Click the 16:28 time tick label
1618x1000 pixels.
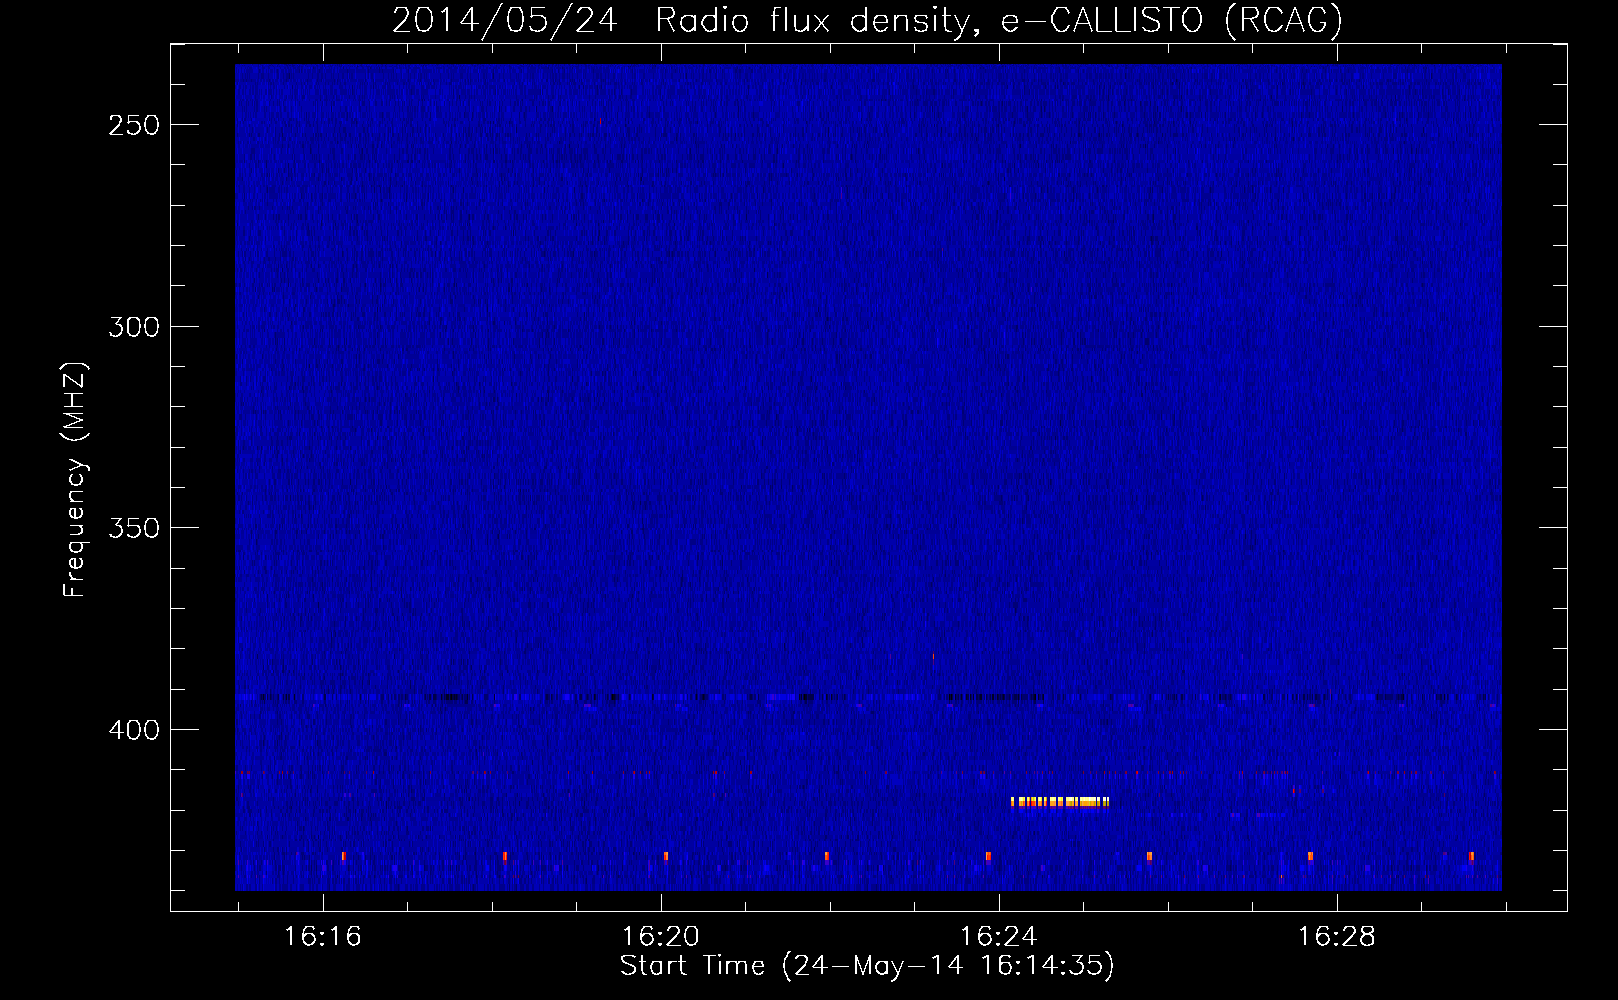[1337, 937]
